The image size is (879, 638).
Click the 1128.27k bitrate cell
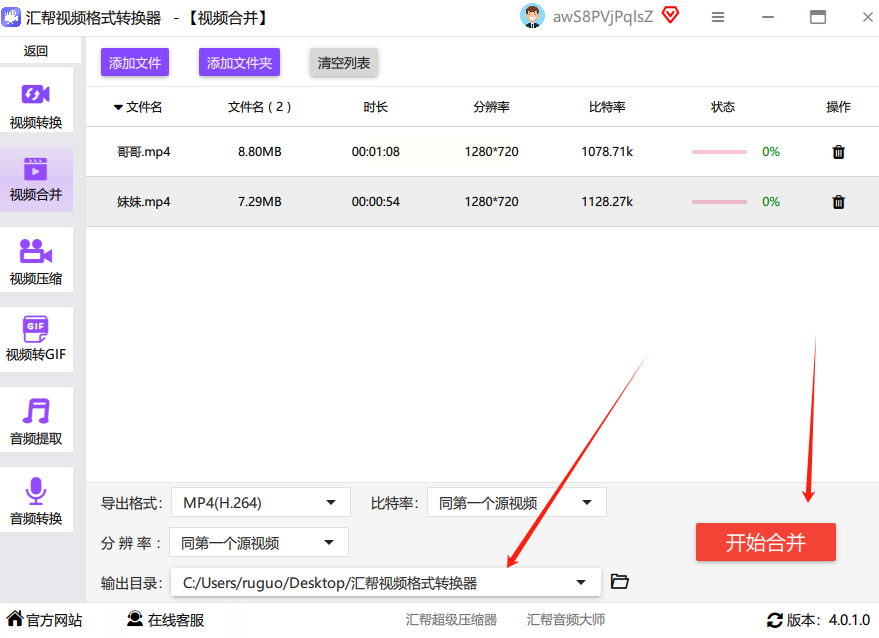pos(607,202)
